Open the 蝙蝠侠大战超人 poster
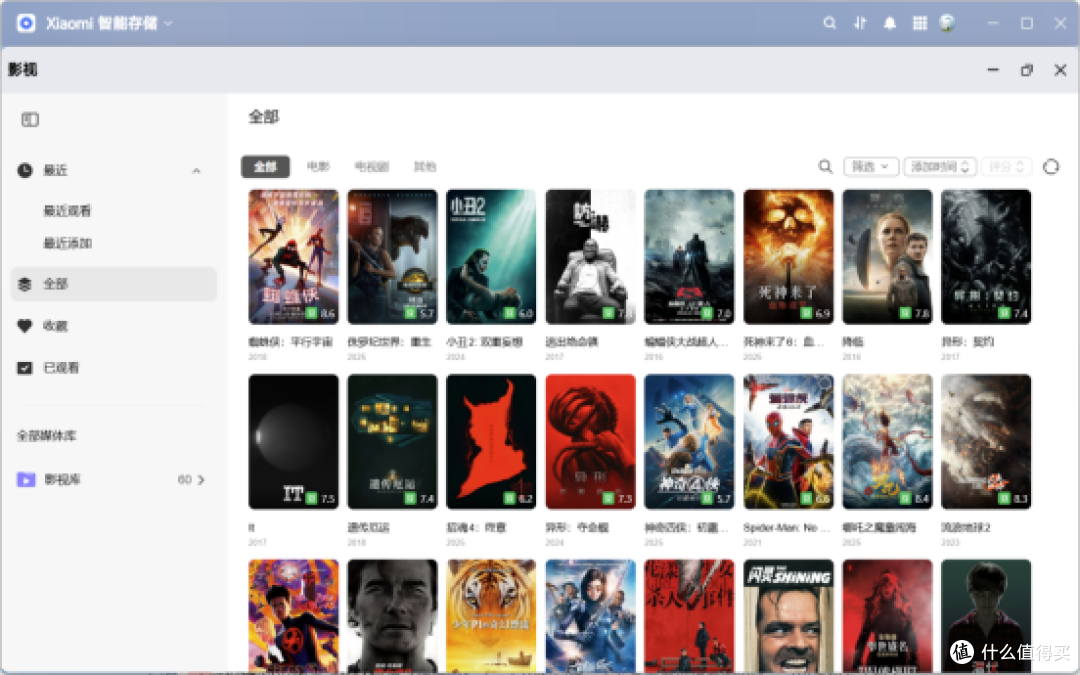The image size is (1080, 675). (689, 256)
